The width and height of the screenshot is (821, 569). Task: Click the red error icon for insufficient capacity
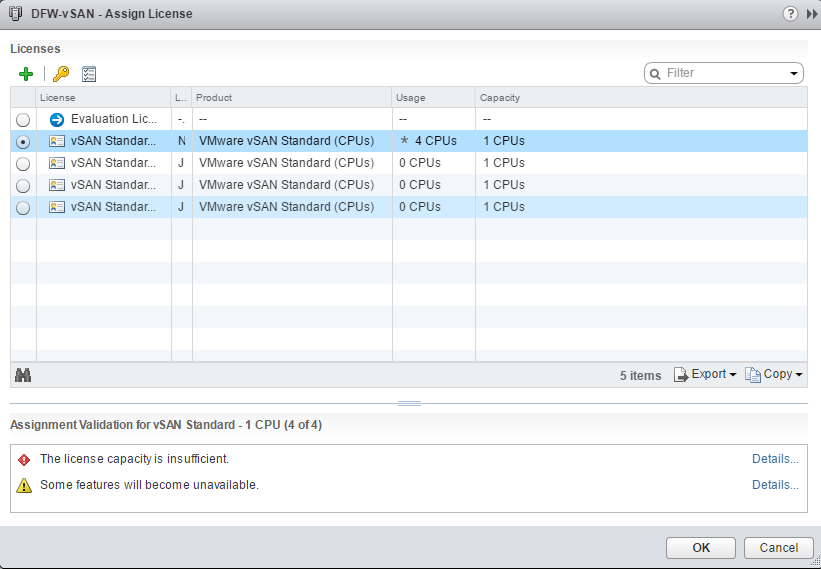tap(24, 460)
